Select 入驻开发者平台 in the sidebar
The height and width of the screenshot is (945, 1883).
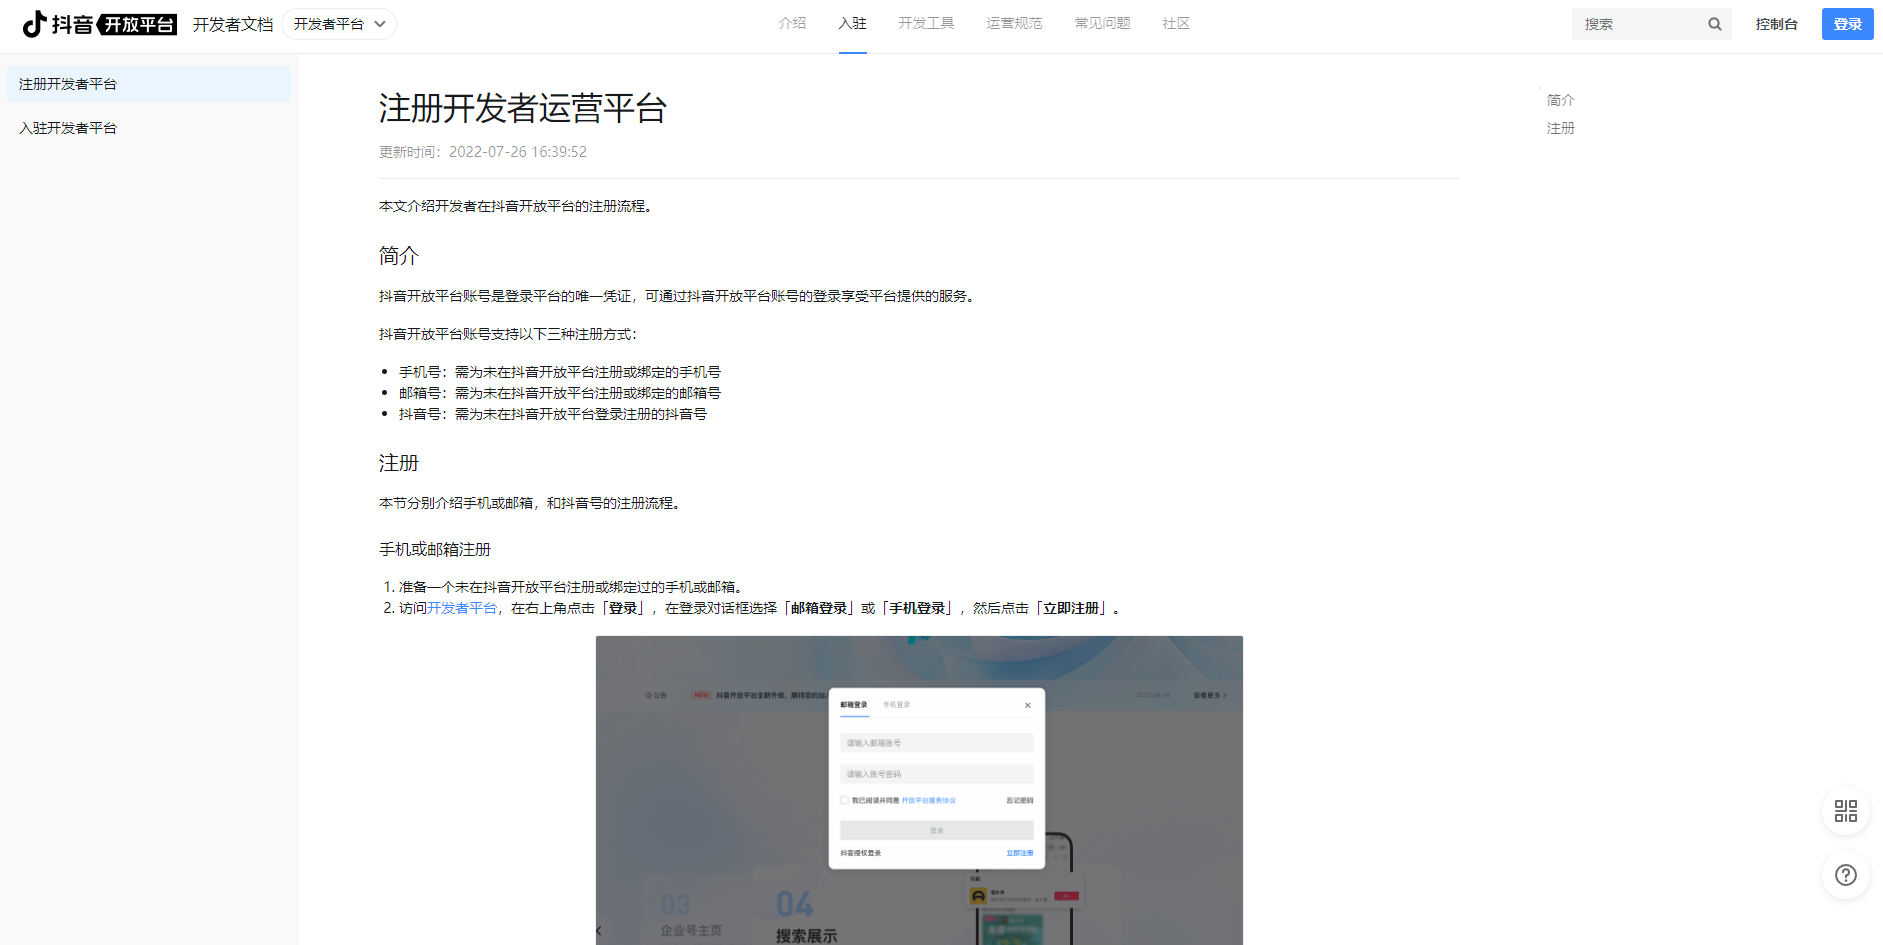point(149,128)
